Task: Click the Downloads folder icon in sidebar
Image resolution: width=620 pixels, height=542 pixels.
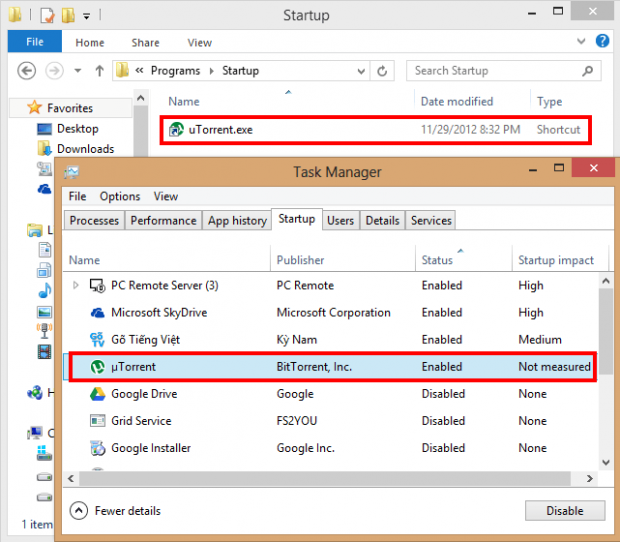Action: pos(44,149)
